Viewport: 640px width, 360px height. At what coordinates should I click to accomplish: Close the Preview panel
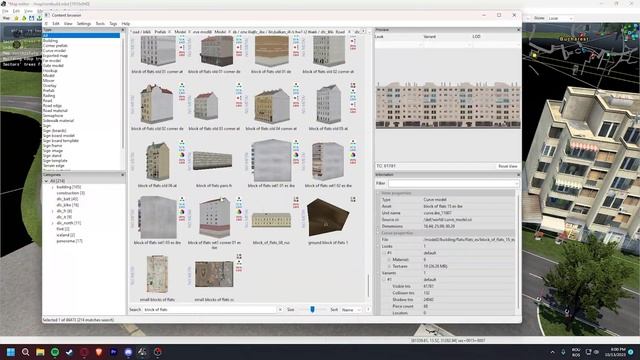(518, 30)
